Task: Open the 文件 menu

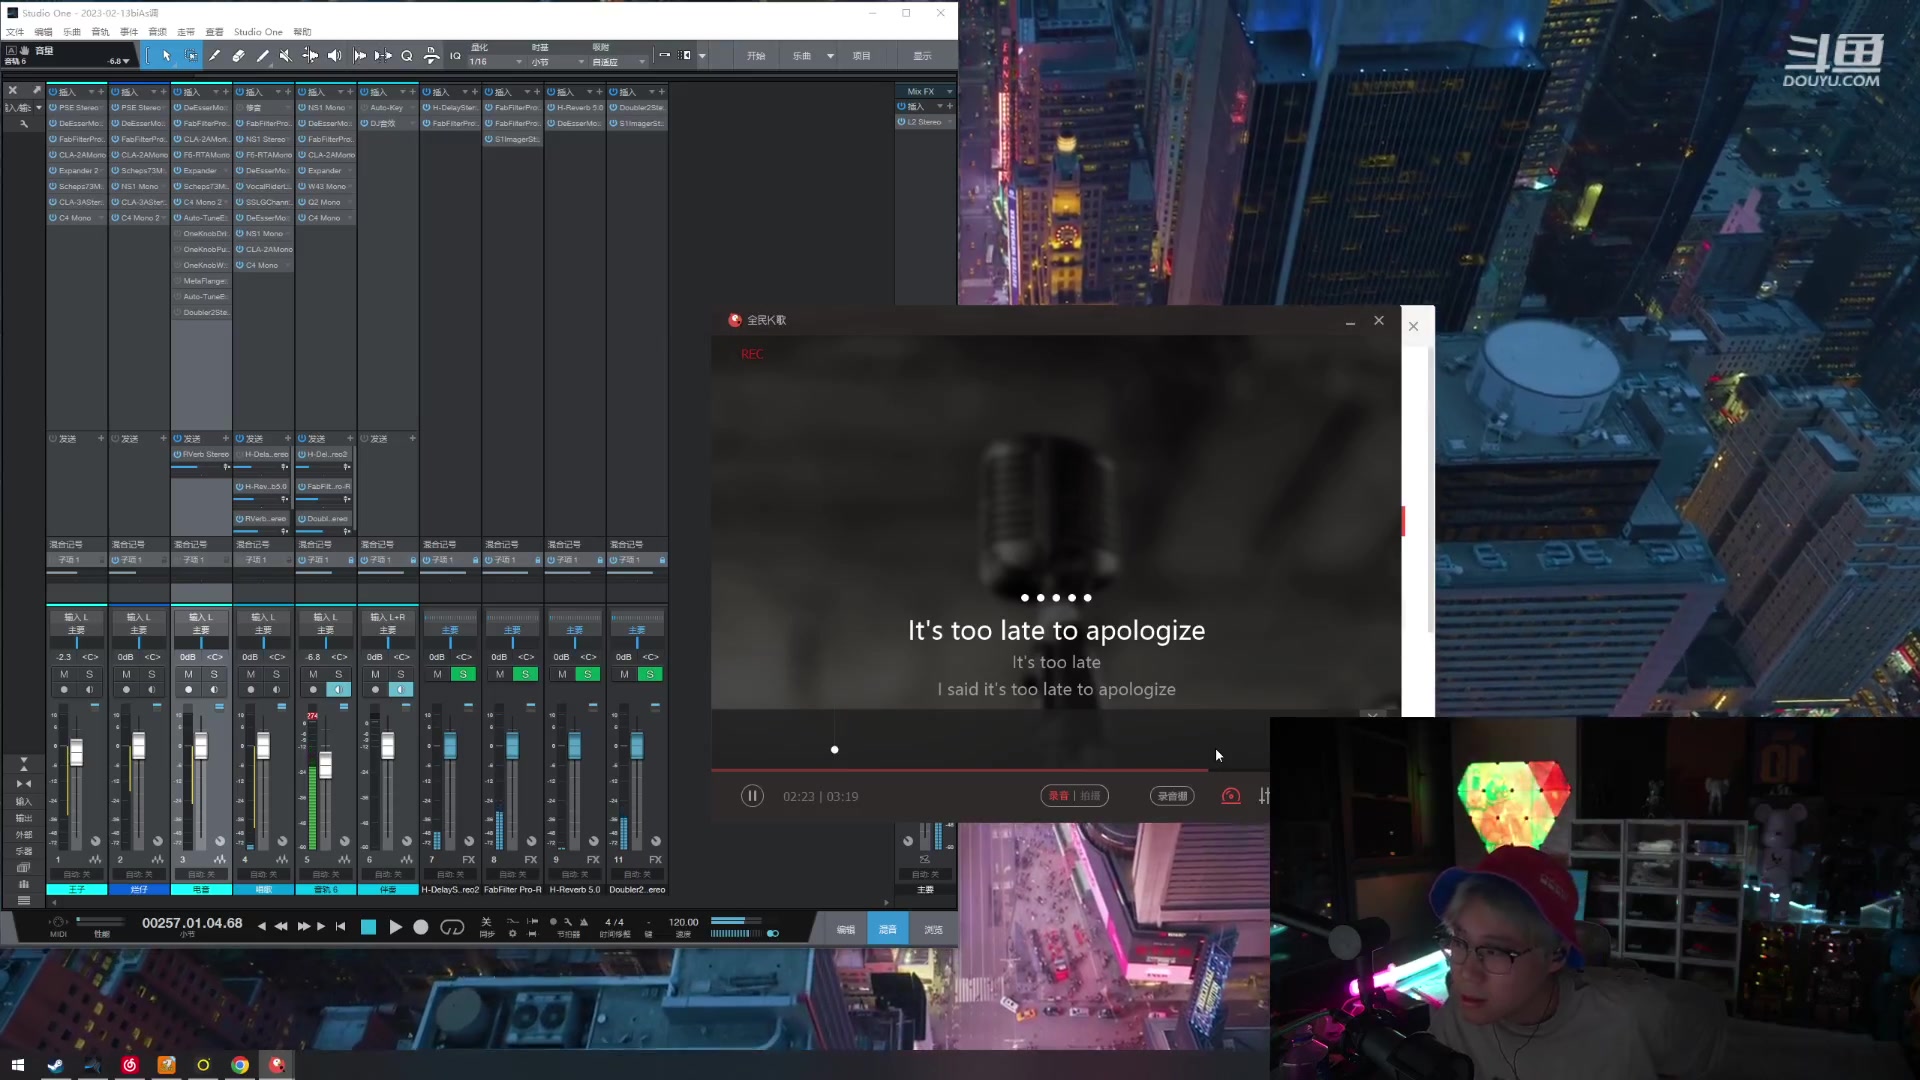Action: [15, 32]
